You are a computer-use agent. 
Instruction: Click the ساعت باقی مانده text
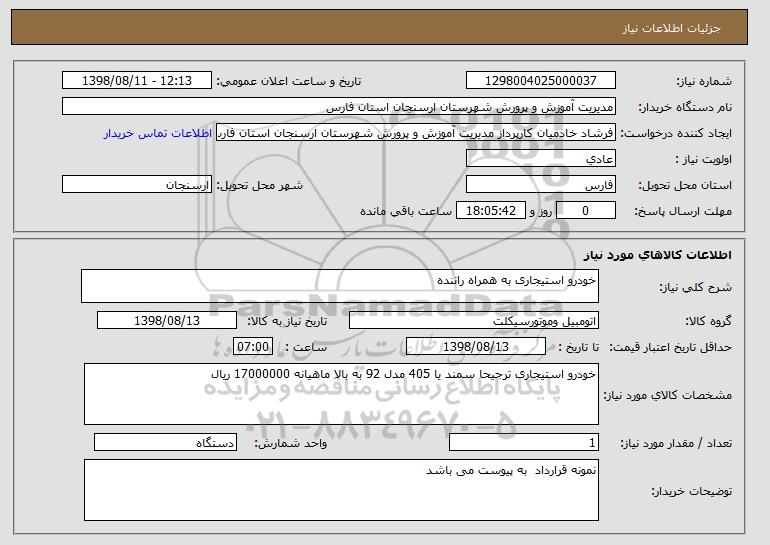click(x=406, y=211)
